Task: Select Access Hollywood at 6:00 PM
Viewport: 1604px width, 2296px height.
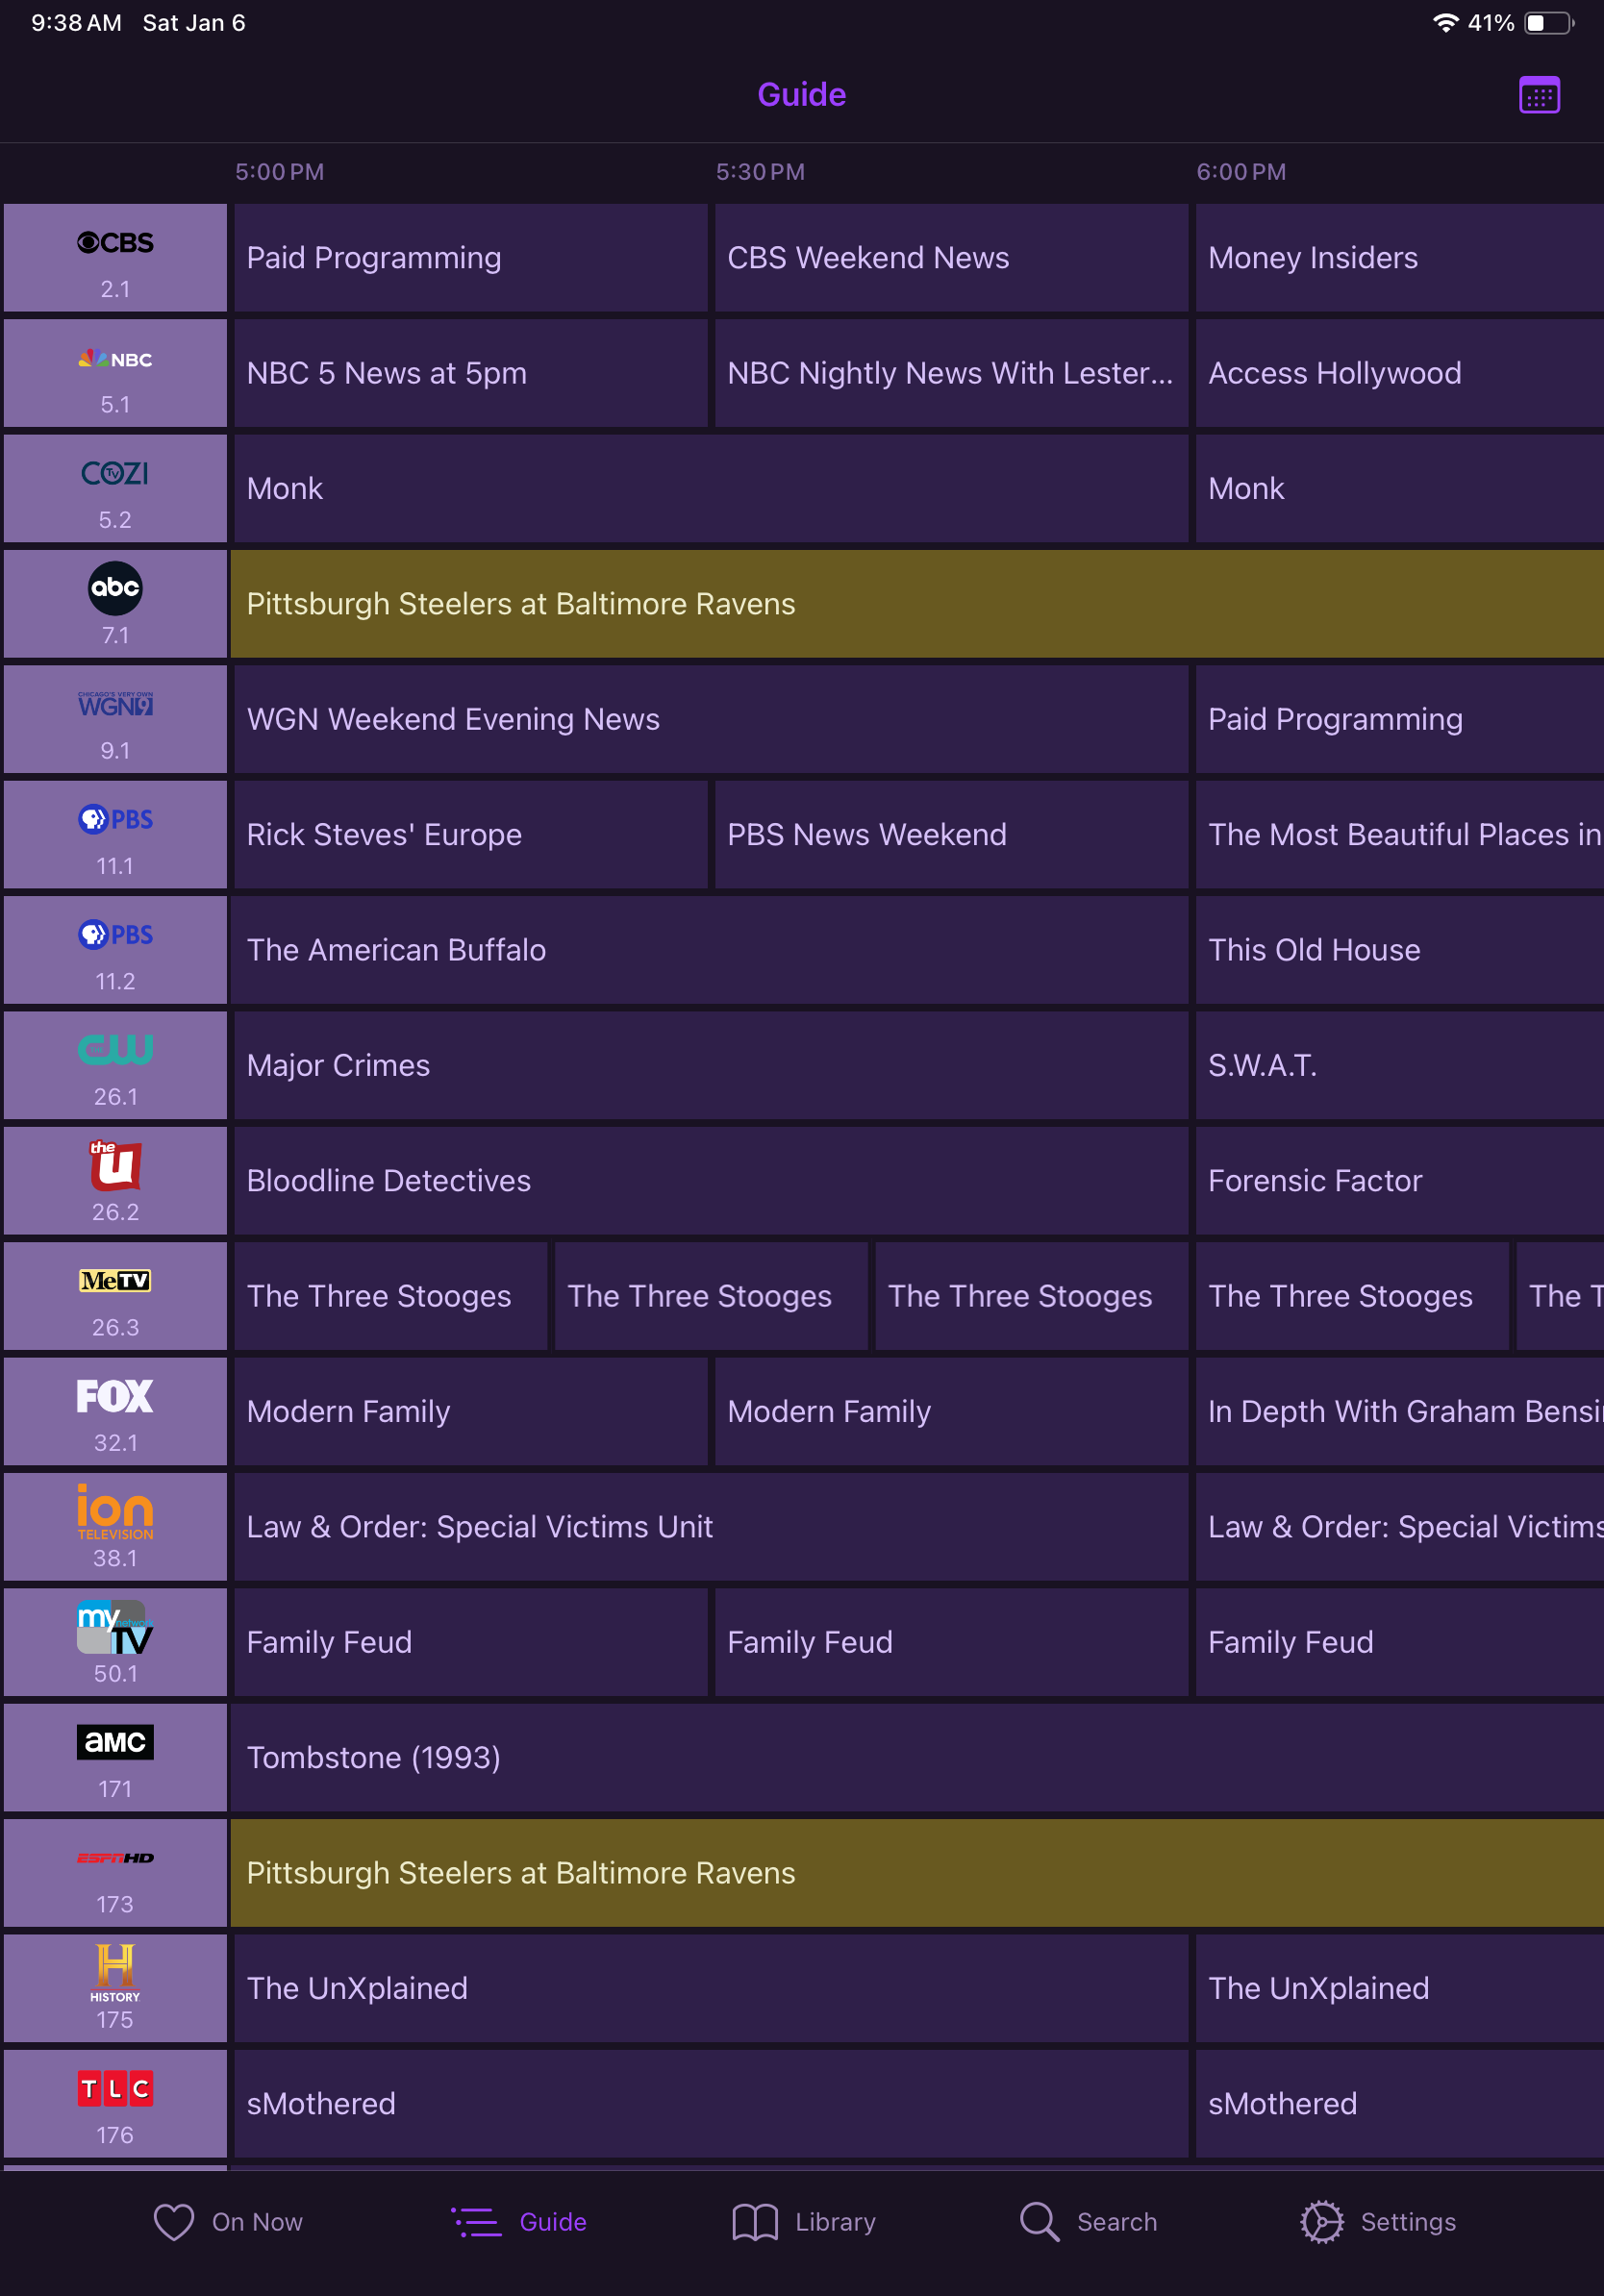Action: tap(1398, 373)
